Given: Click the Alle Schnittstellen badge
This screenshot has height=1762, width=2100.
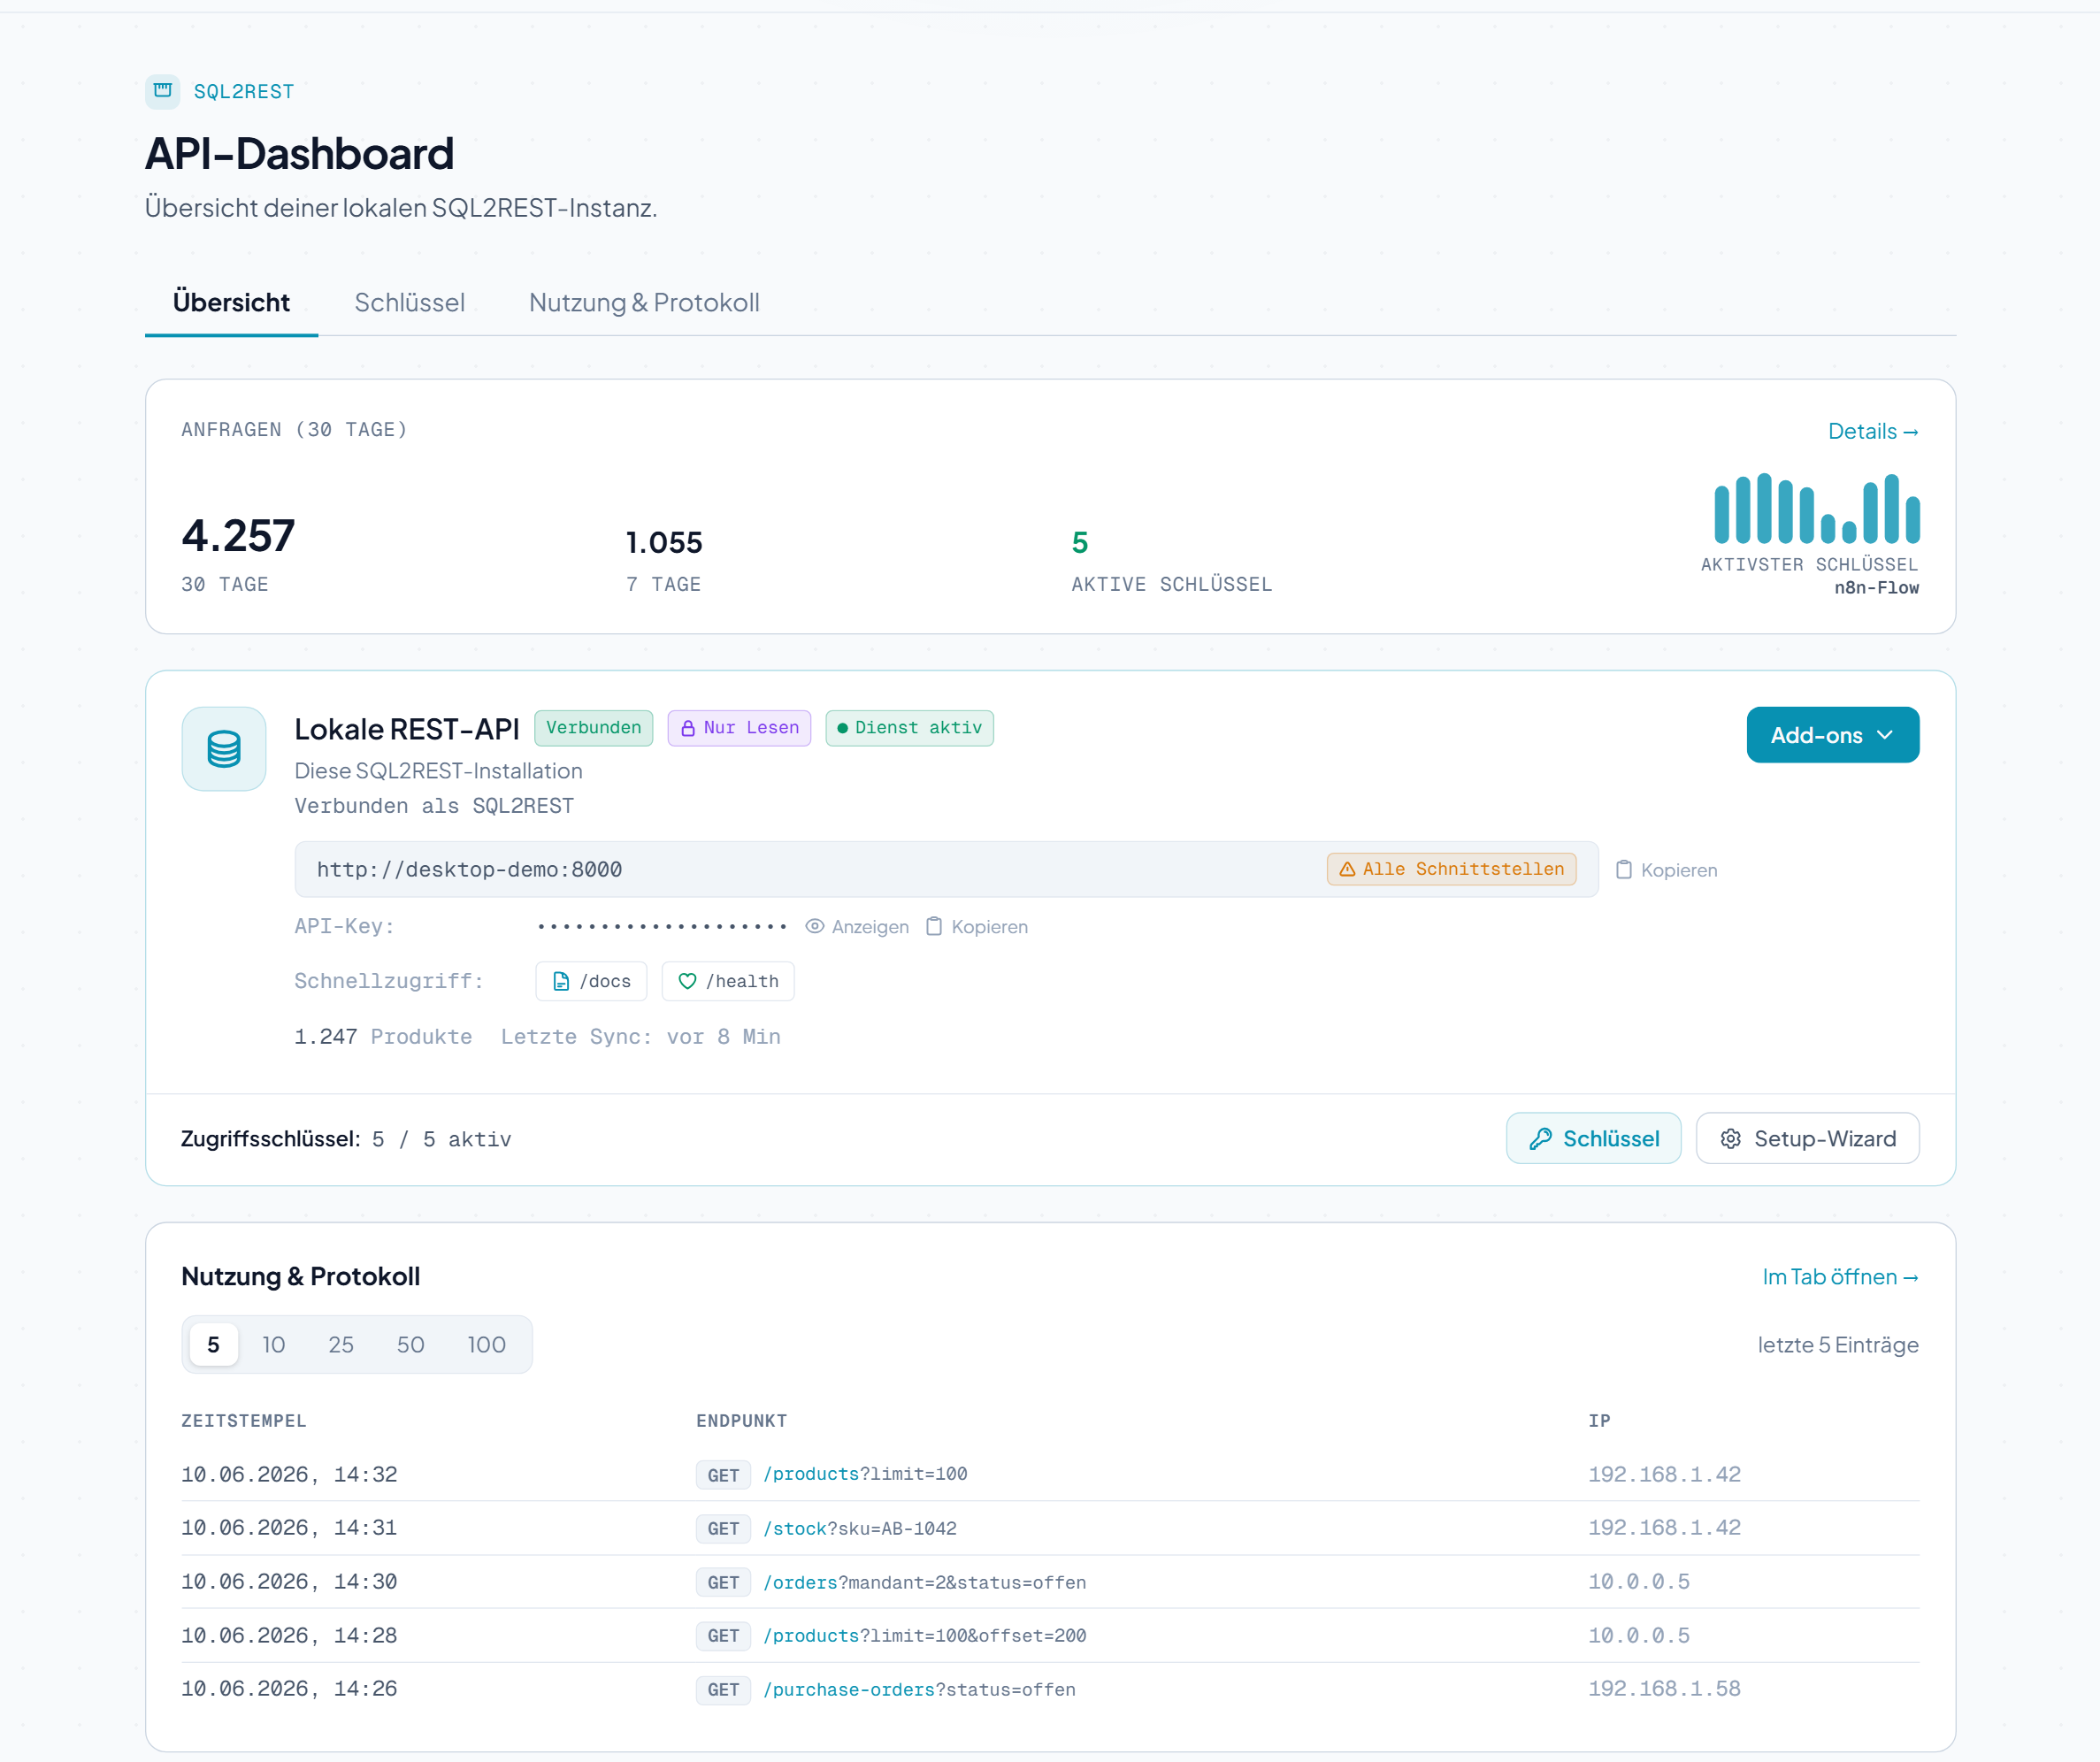Looking at the screenshot, I should [1452, 870].
